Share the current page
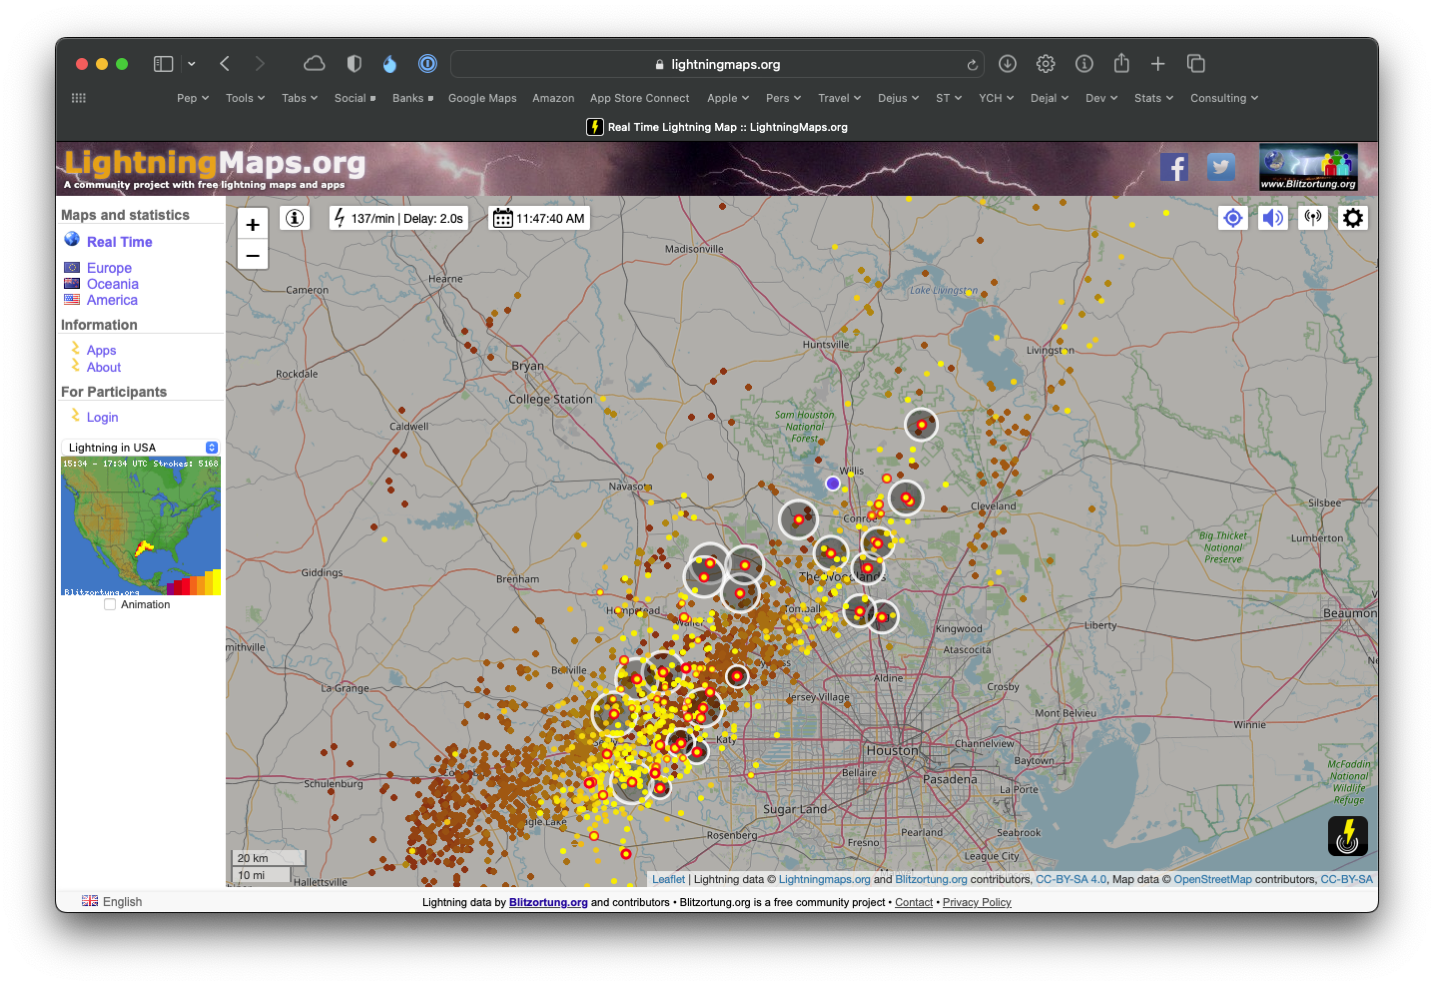The width and height of the screenshot is (1434, 986). coord(1122,63)
